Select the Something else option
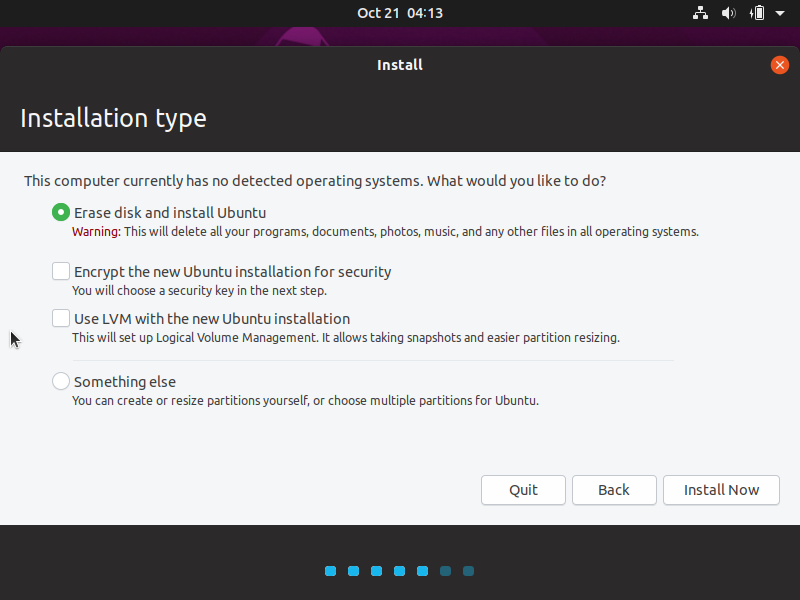Viewport: 800px width, 600px height. click(61, 381)
